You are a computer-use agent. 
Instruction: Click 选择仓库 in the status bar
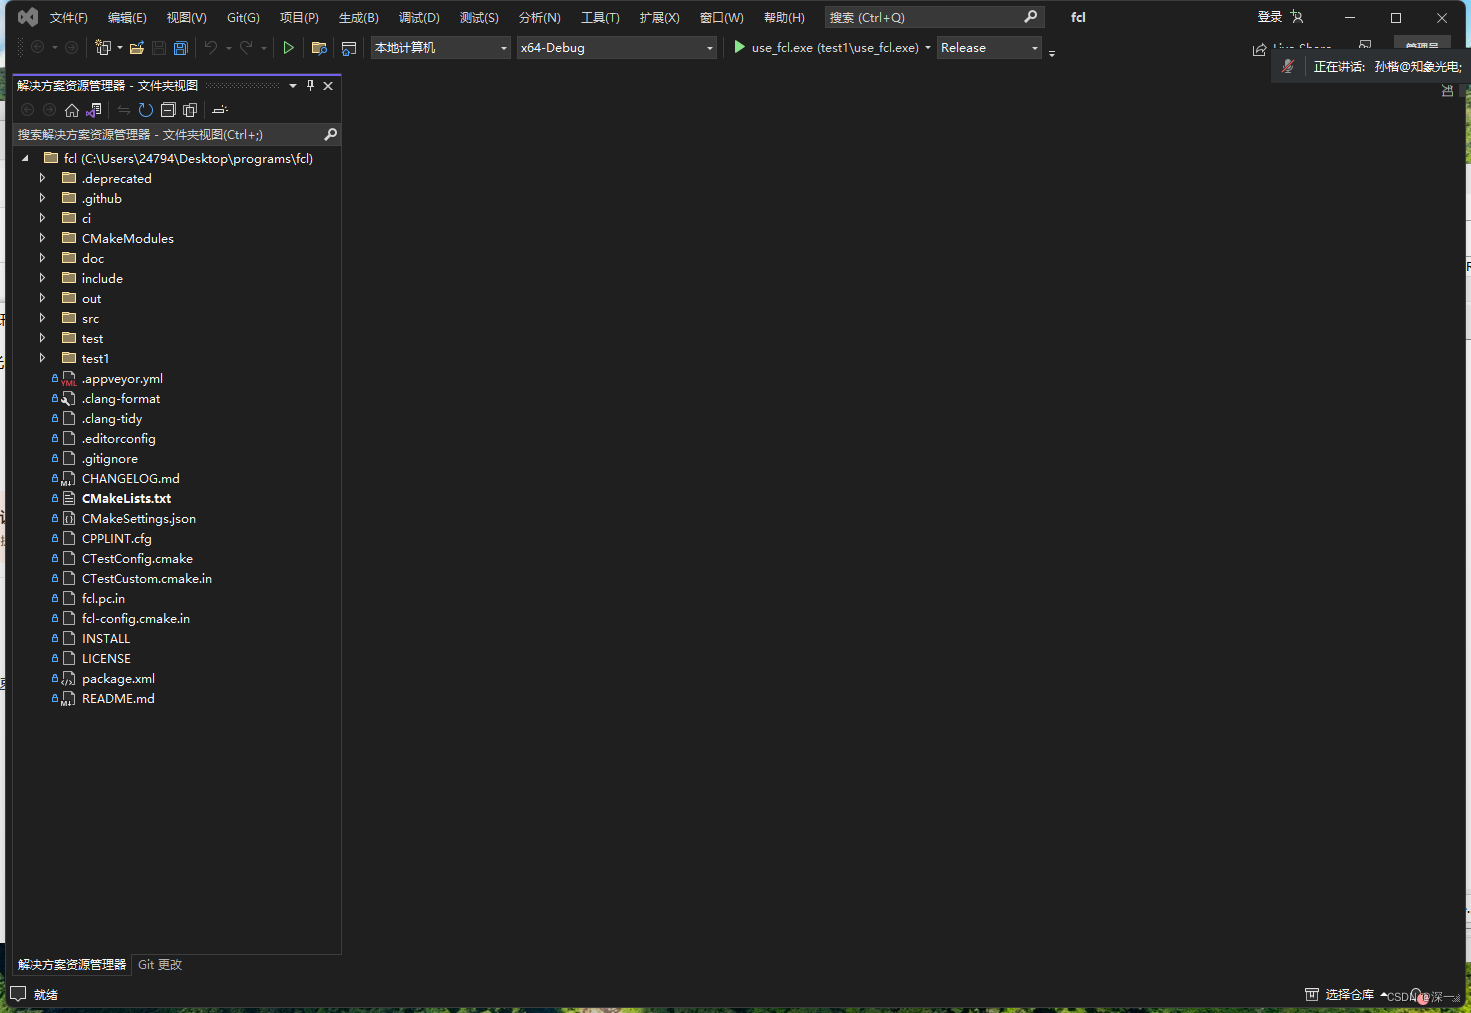(1349, 994)
